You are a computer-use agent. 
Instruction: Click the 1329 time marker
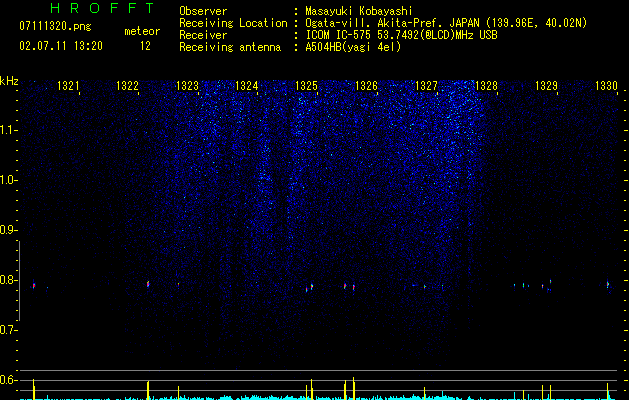546,86
